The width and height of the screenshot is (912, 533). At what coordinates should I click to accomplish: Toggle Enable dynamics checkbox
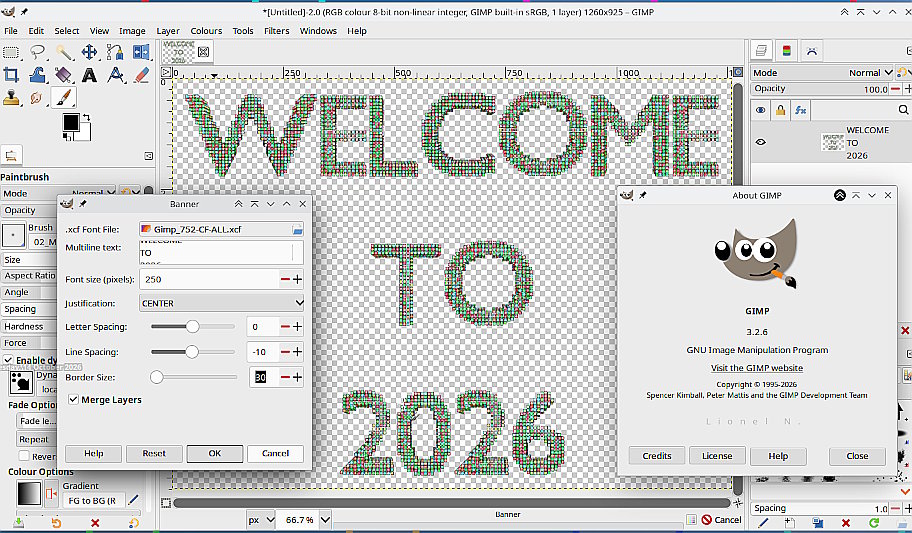pyautogui.click(x=8, y=360)
